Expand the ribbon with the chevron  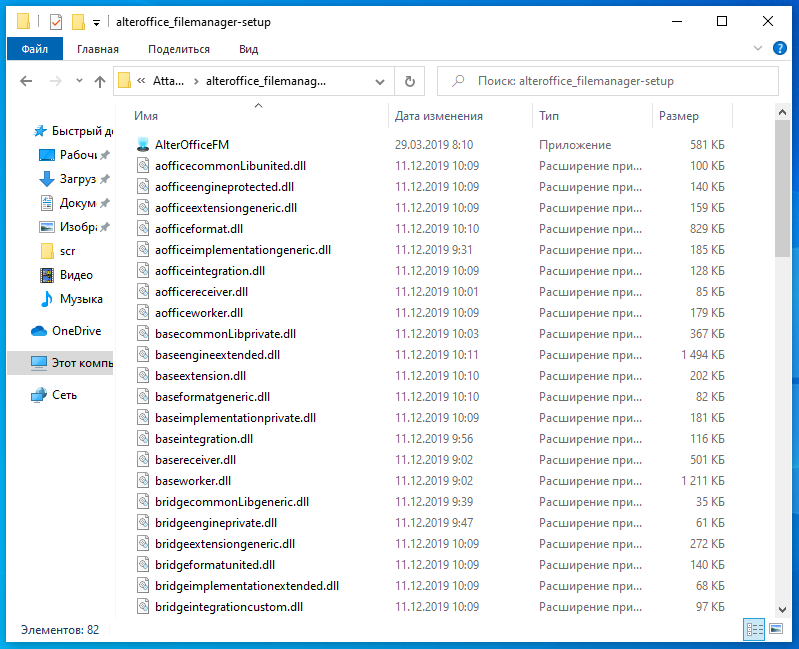click(x=758, y=48)
